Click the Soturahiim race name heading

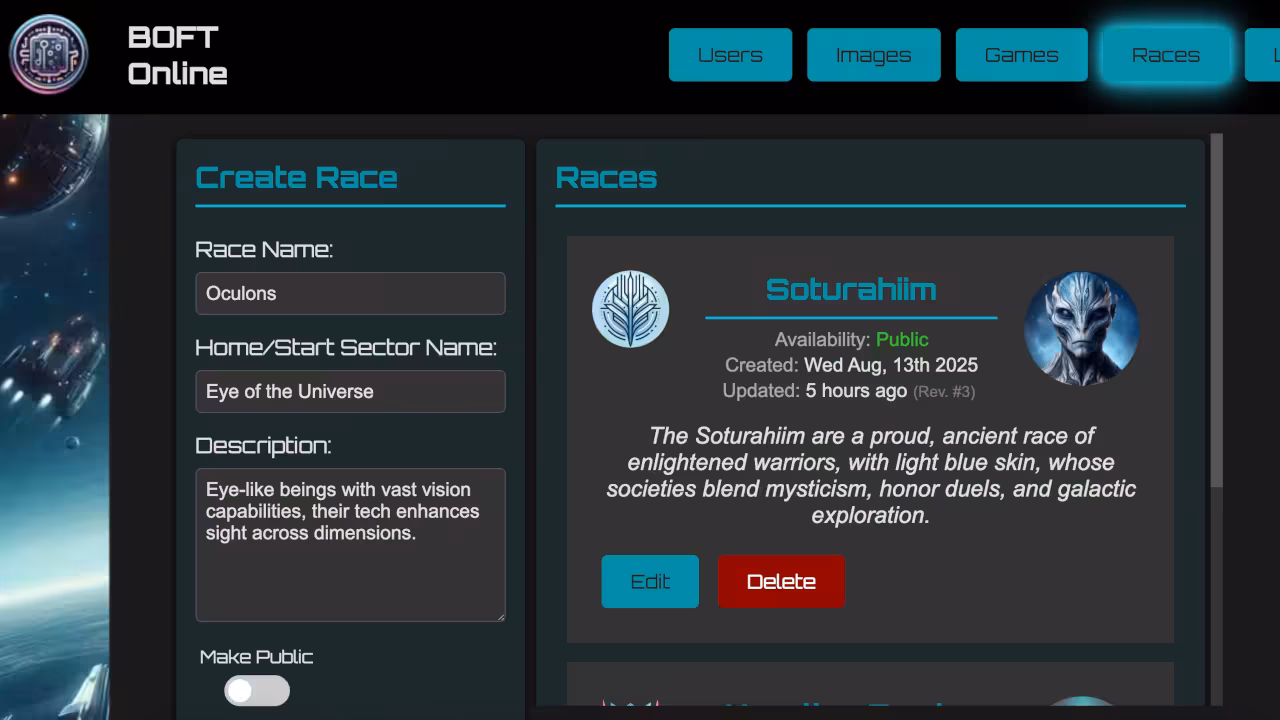pyautogui.click(x=851, y=290)
